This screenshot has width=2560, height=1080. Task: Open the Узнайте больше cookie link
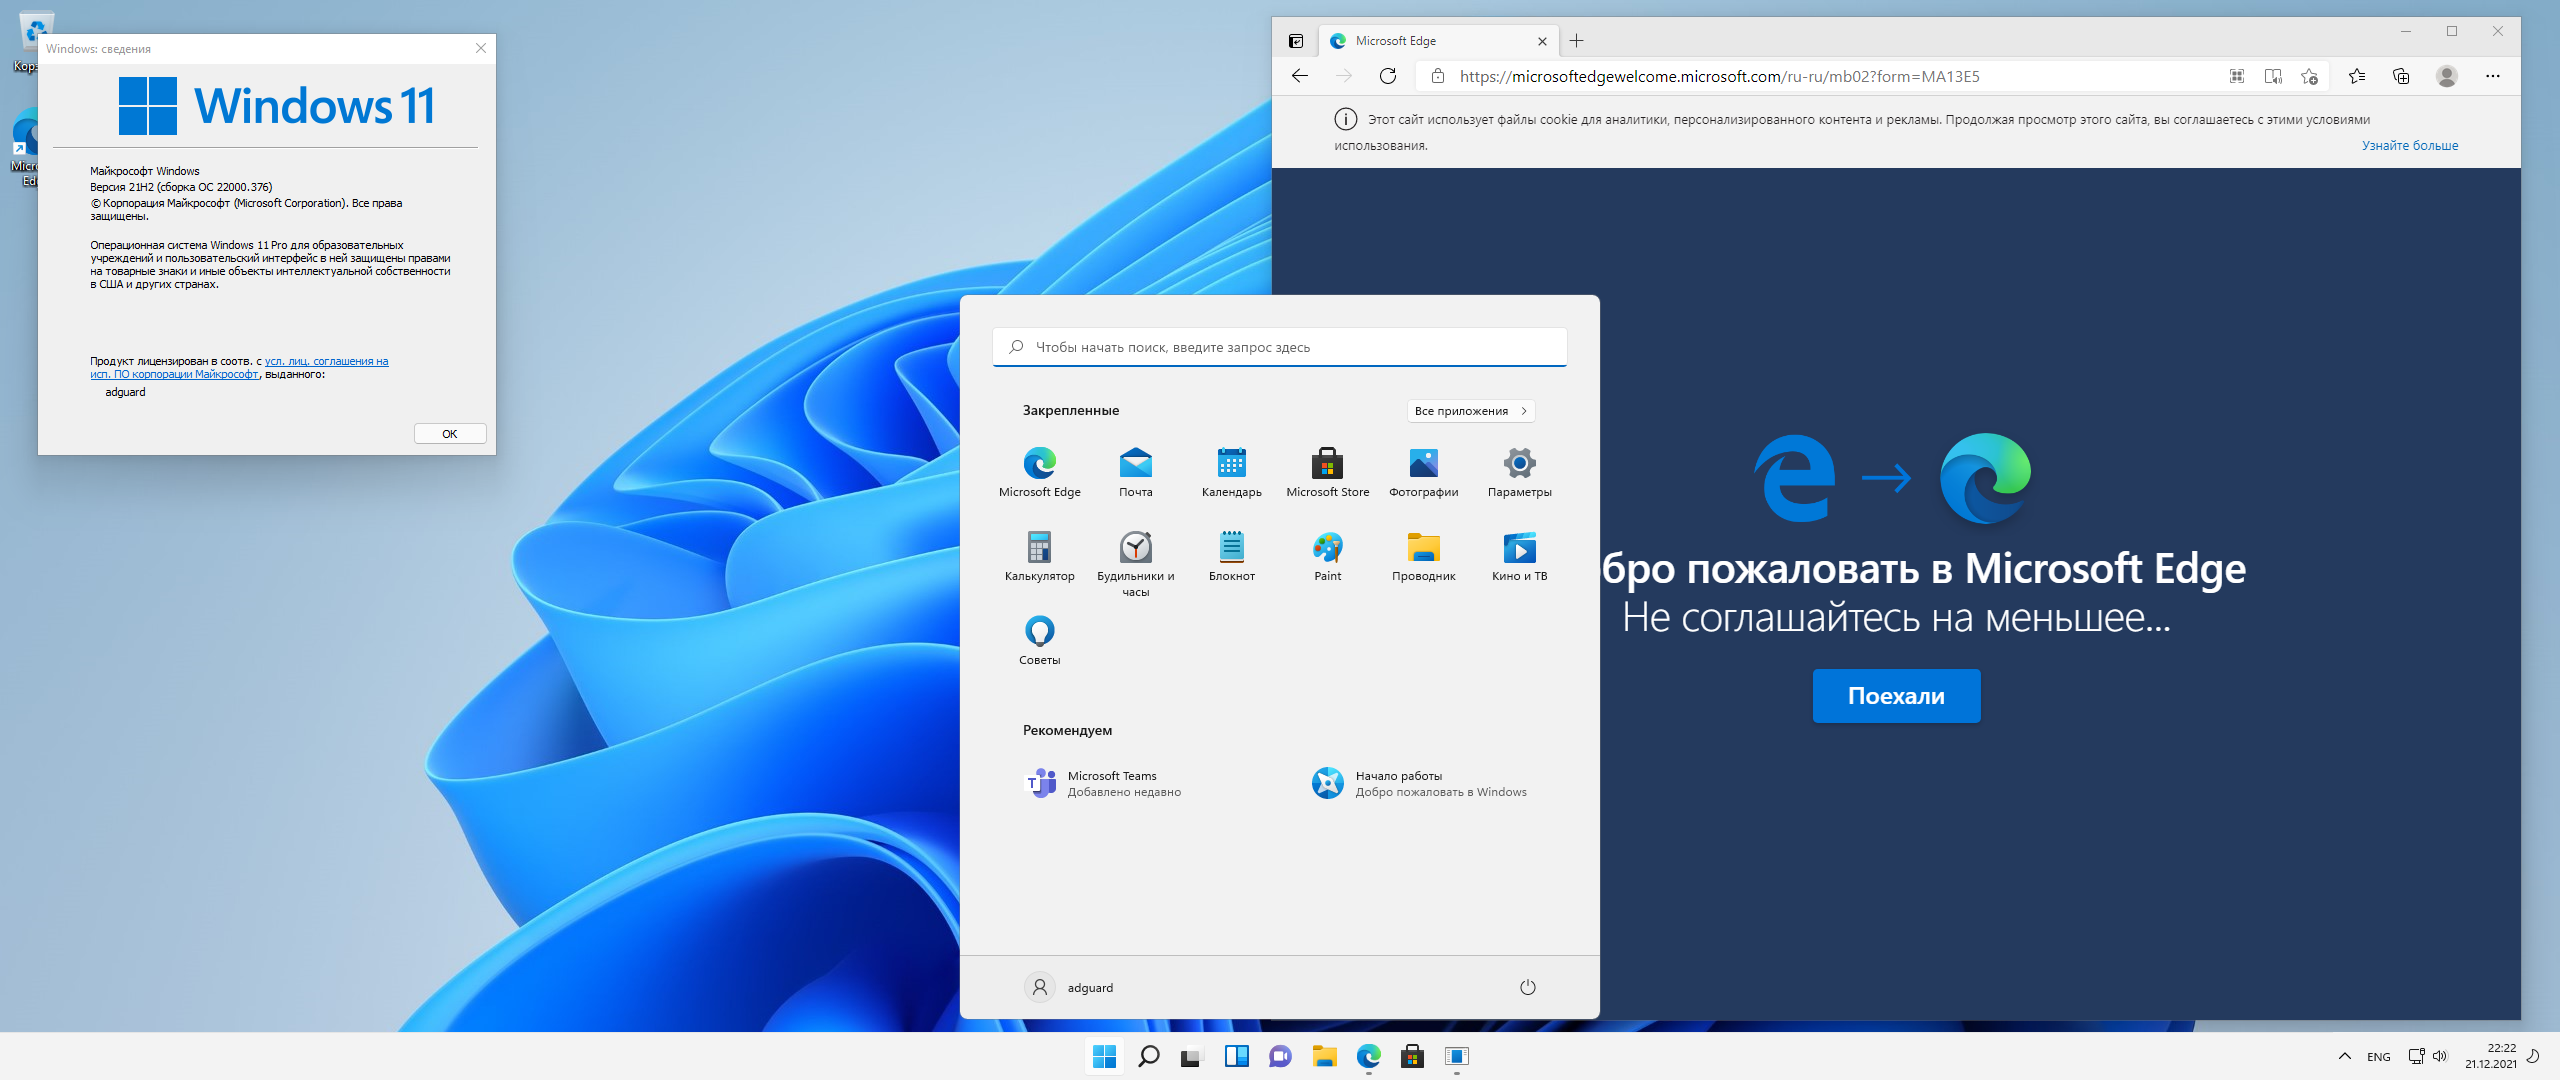2409,146
